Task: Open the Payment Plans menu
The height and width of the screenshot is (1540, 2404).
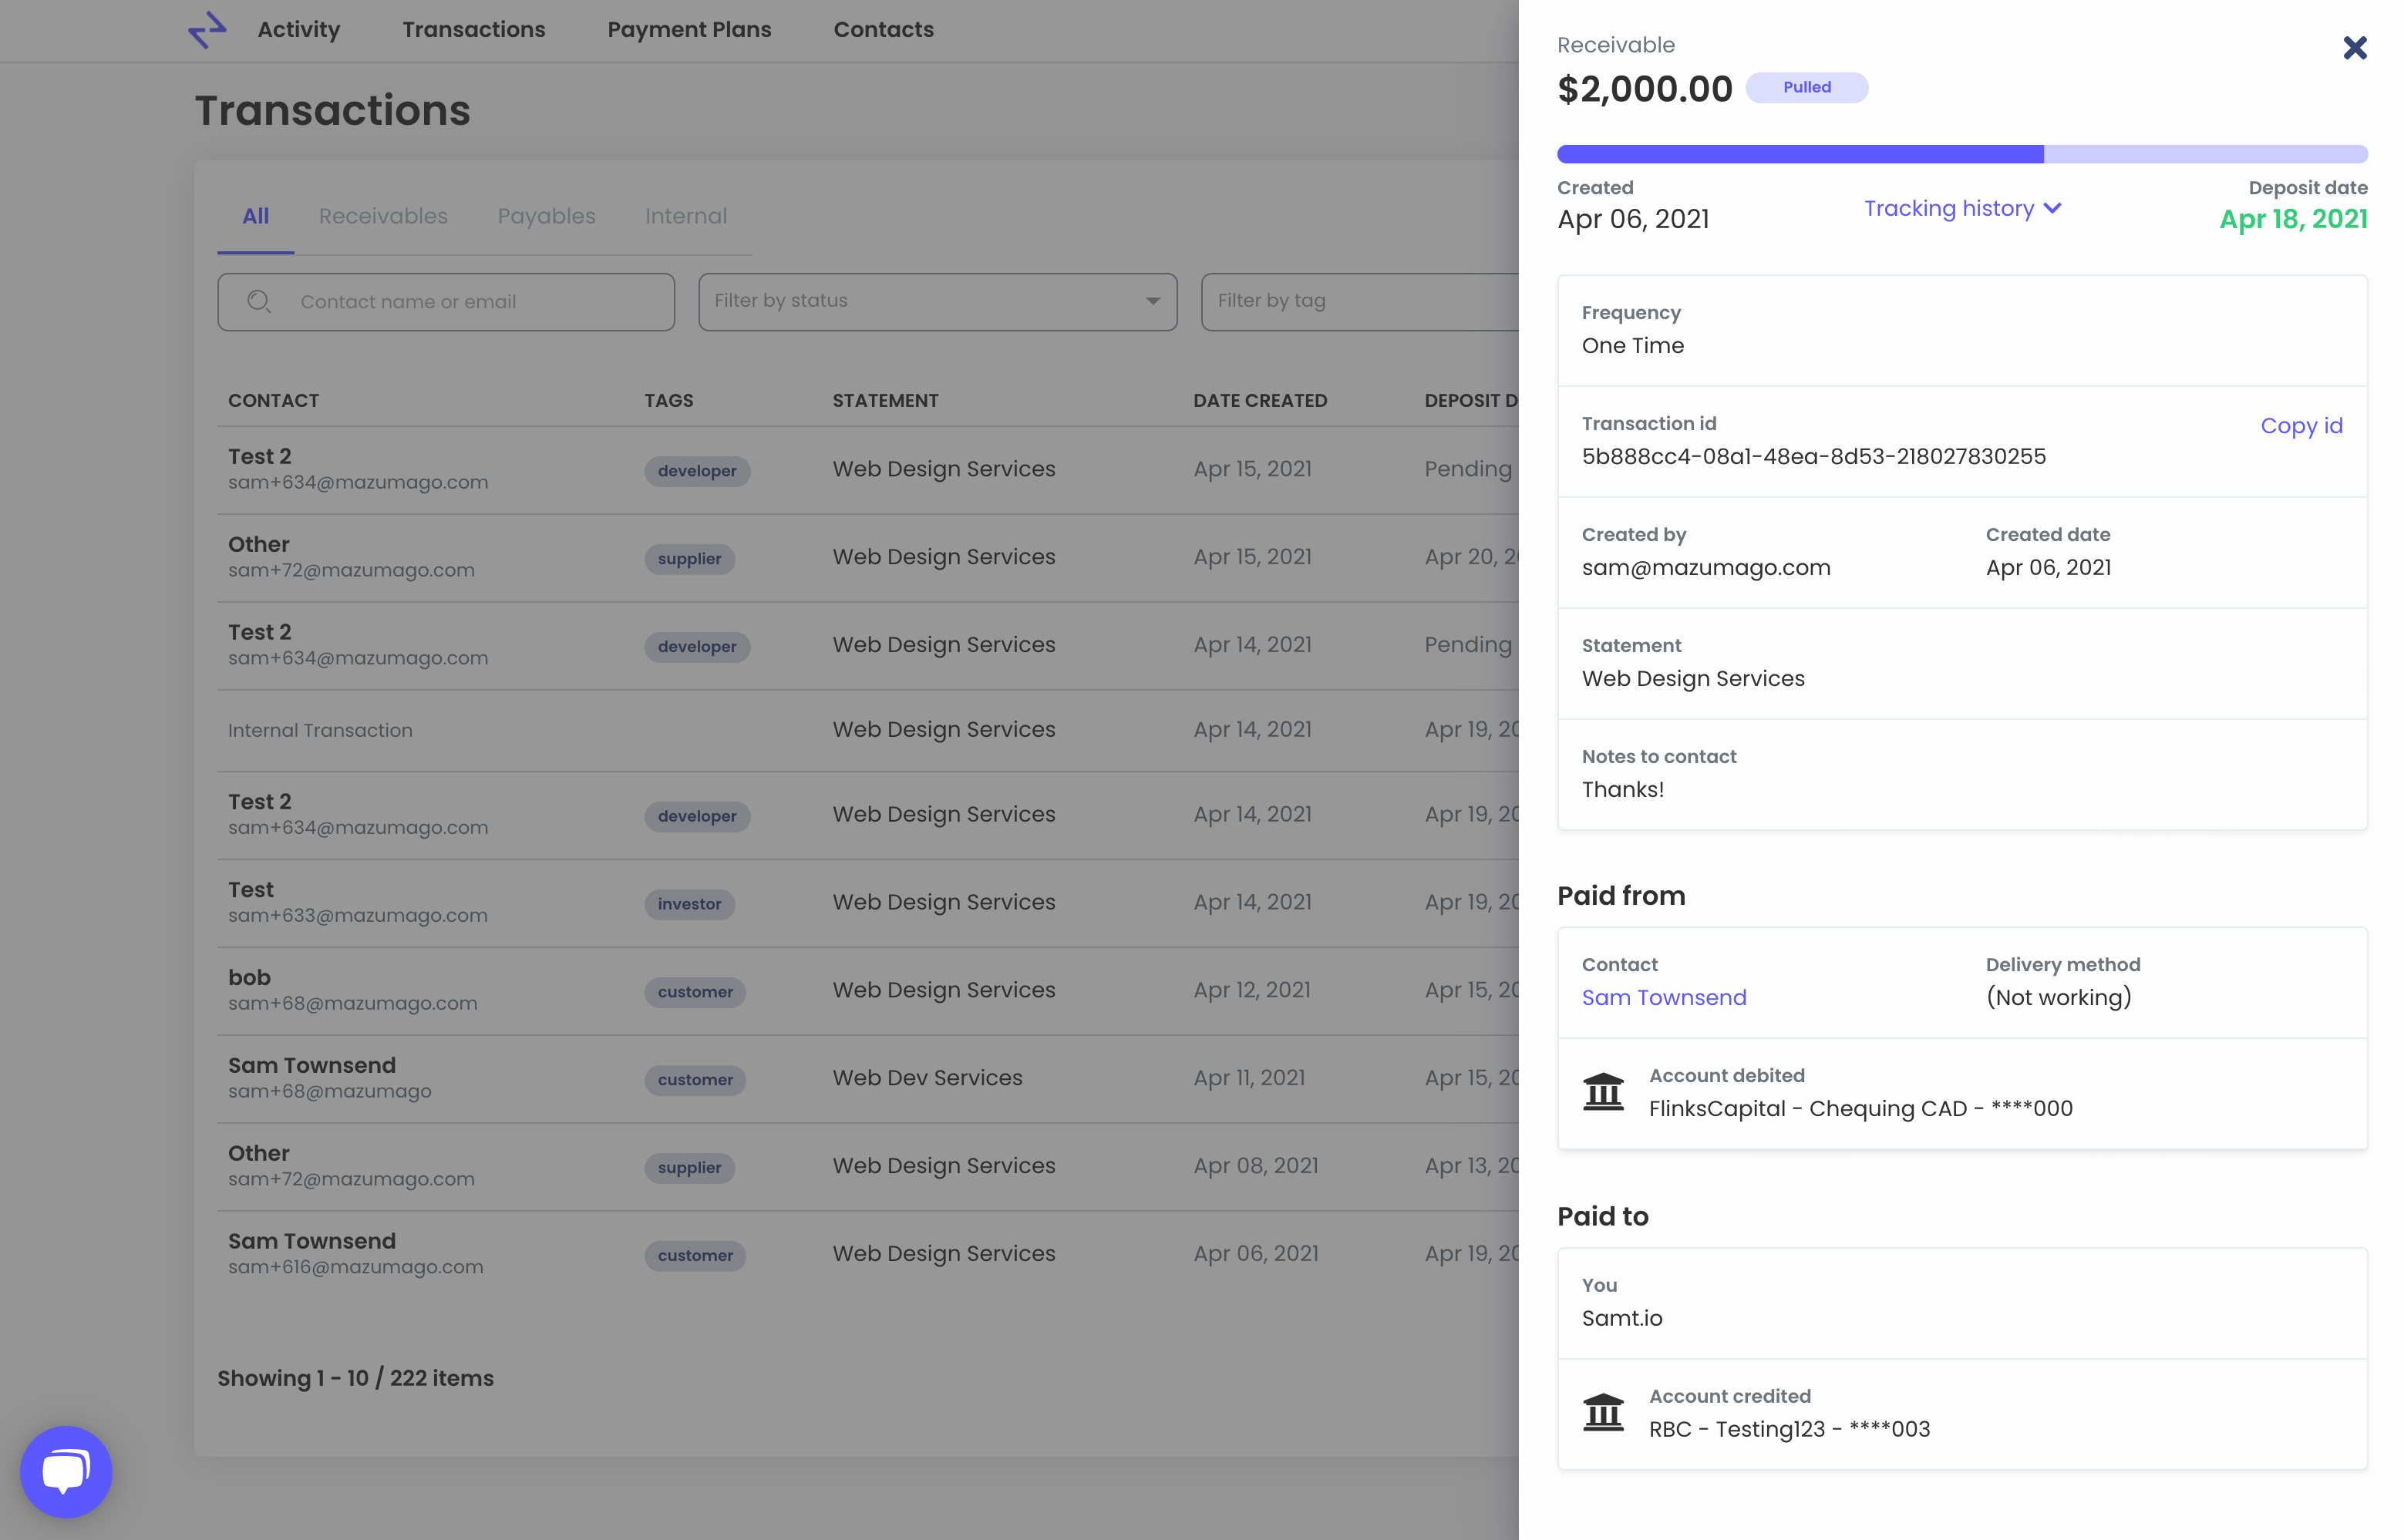Action: [689, 30]
